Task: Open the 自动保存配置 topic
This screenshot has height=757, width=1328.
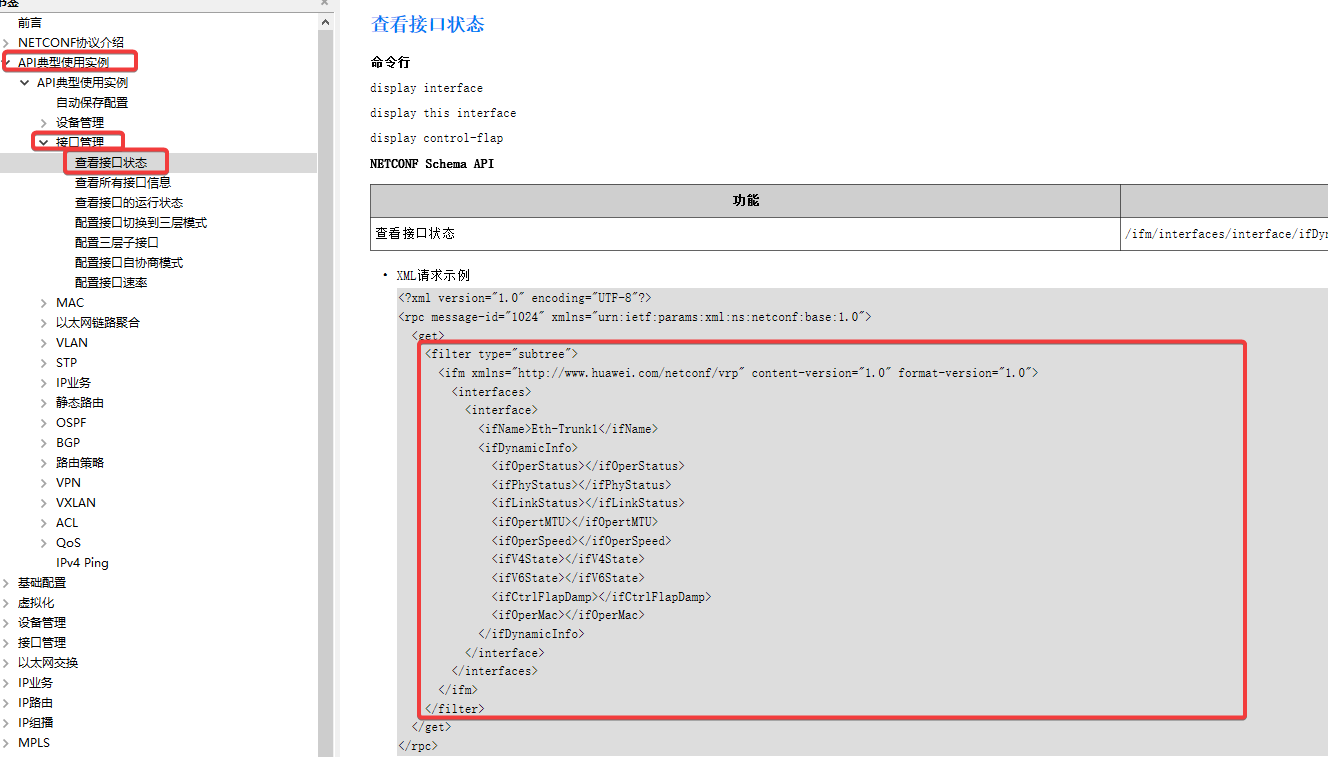Action: 92,102
